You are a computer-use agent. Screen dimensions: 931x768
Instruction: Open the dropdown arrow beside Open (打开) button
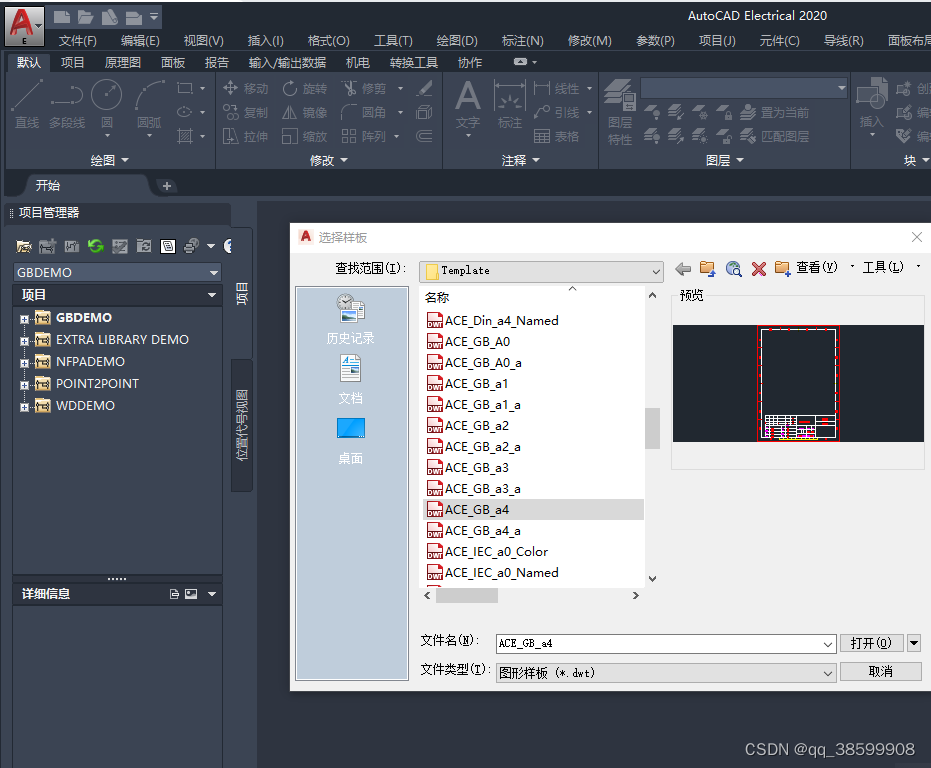[914, 643]
